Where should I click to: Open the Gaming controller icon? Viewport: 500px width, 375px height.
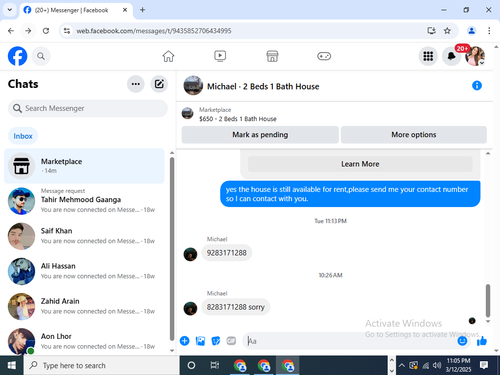click(x=324, y=56)
